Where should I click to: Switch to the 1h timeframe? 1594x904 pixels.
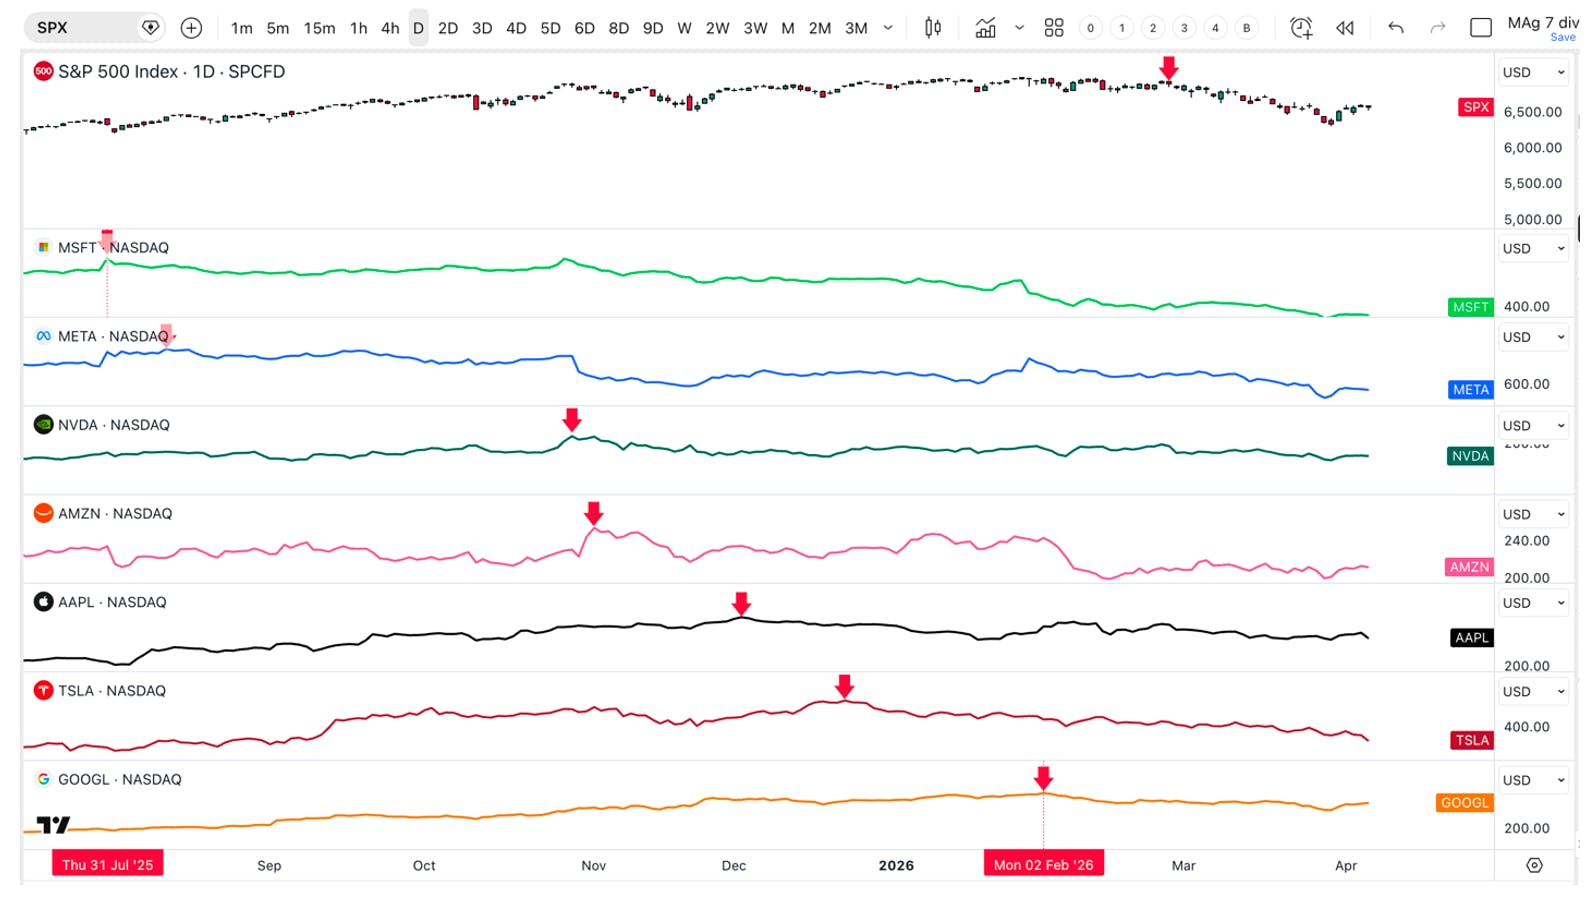[359, 28]
